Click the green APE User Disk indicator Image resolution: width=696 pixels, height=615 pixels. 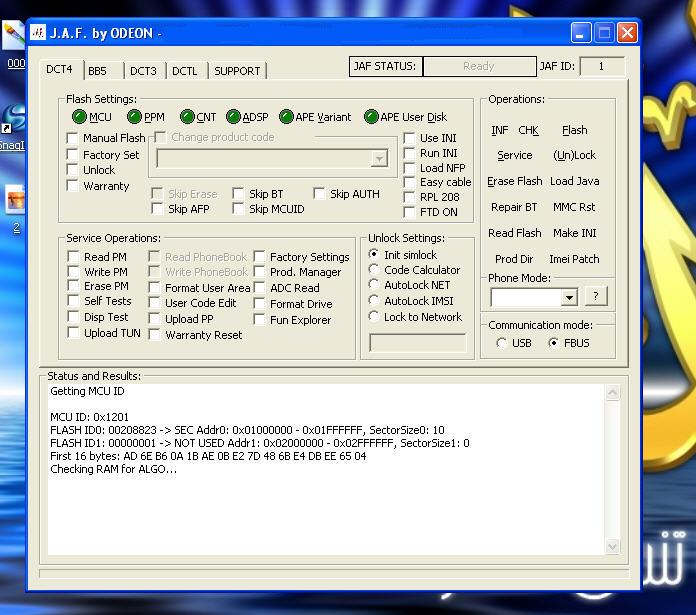tap(371, 117)
